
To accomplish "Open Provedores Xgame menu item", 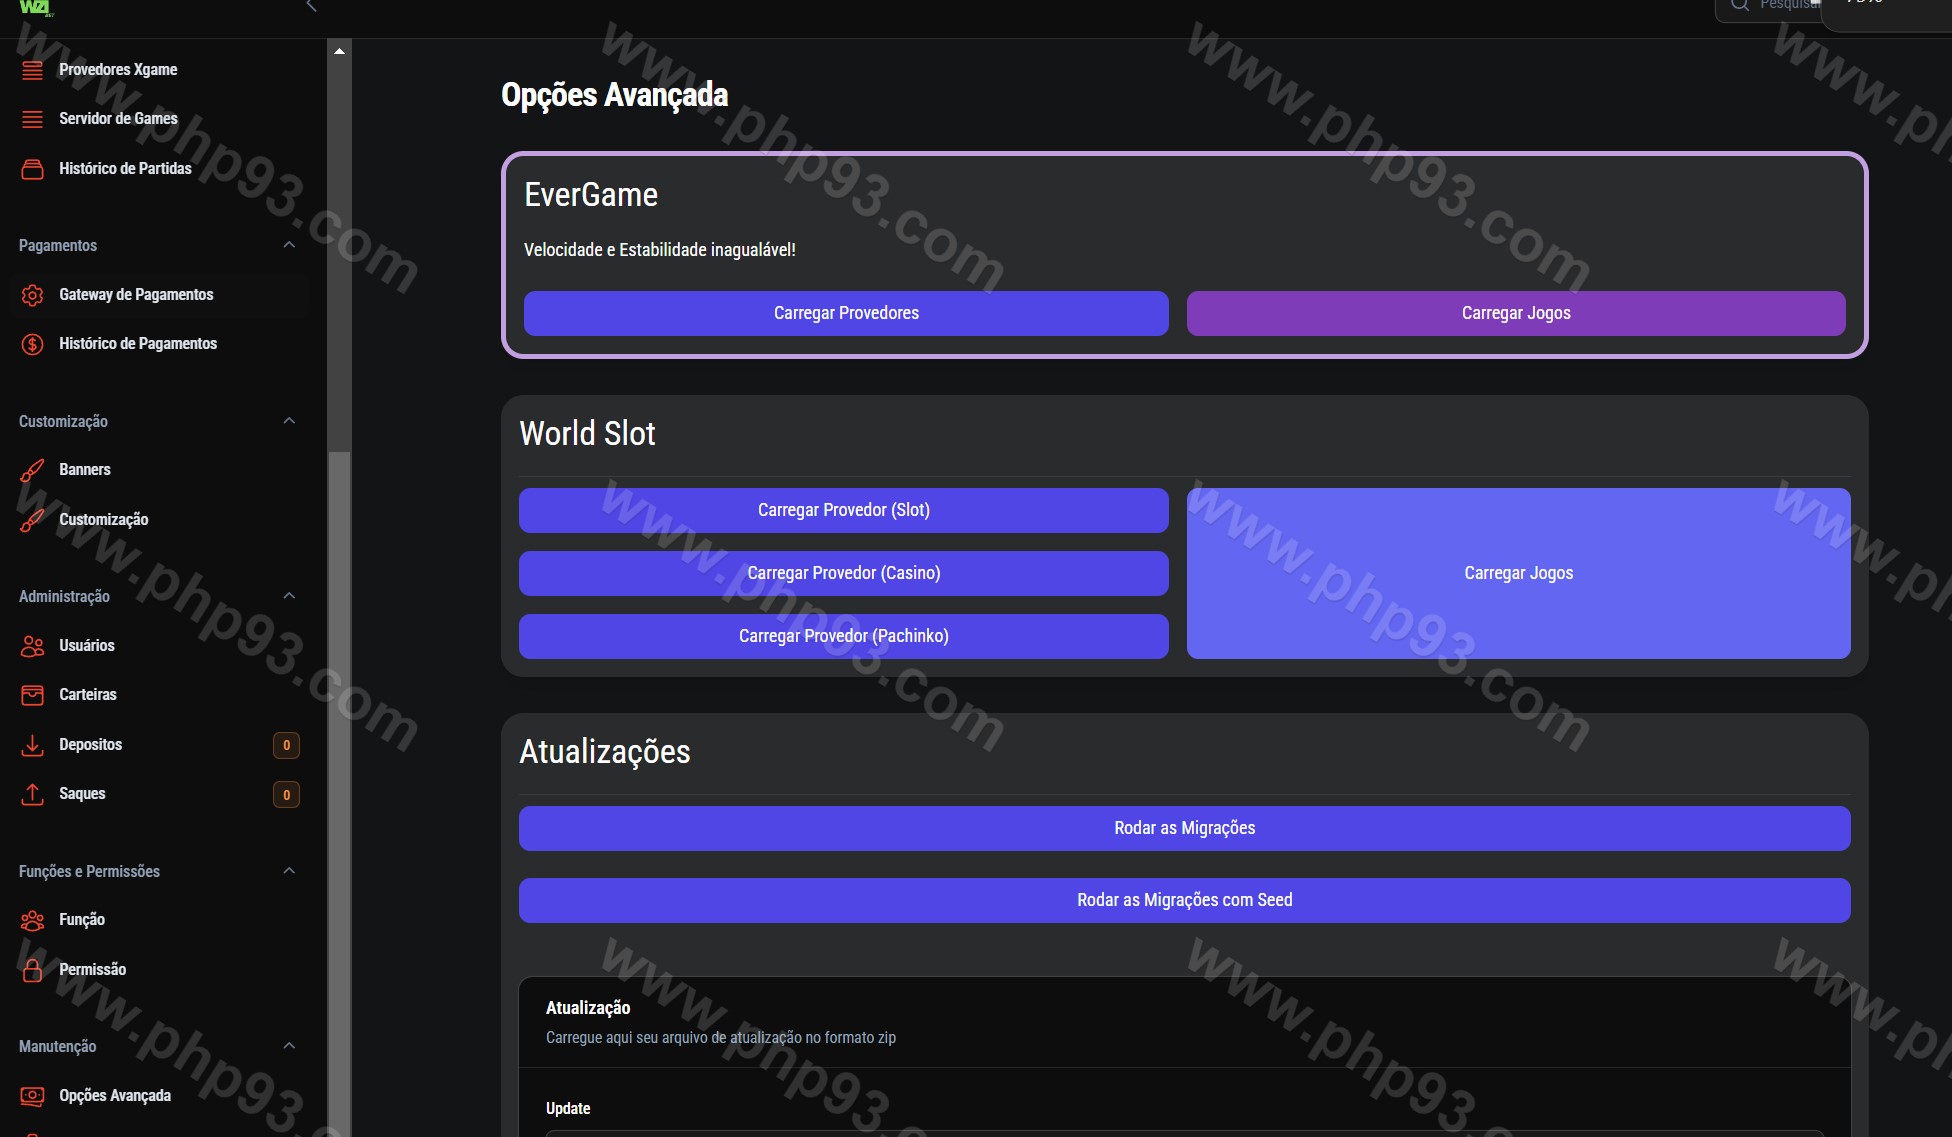I will 118,69.
